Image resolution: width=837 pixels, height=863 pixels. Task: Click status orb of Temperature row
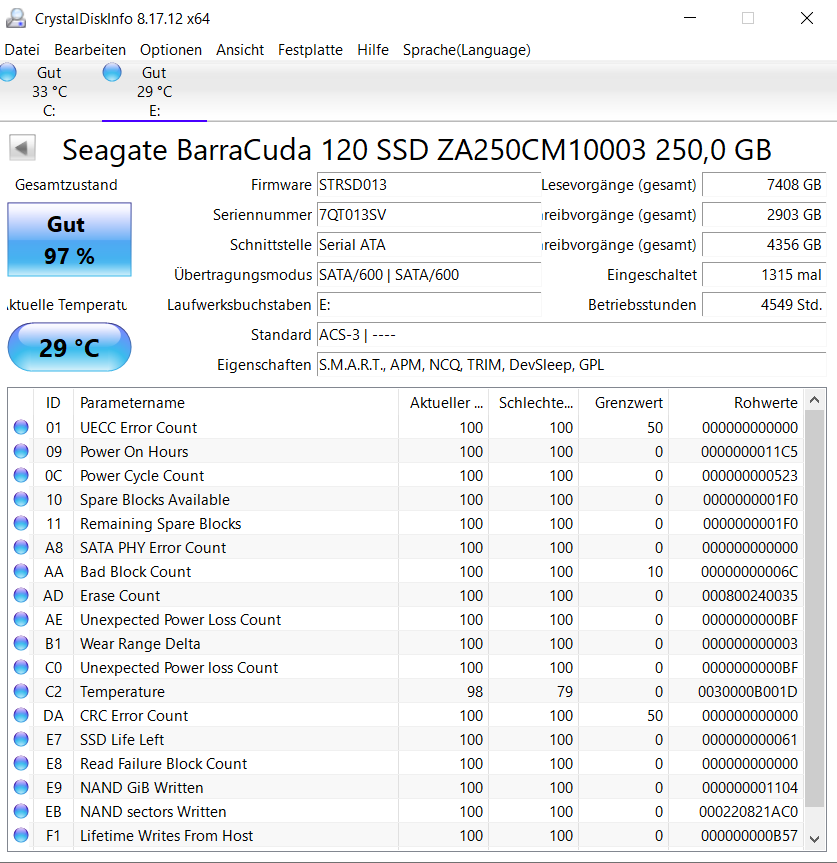[21, 691]
